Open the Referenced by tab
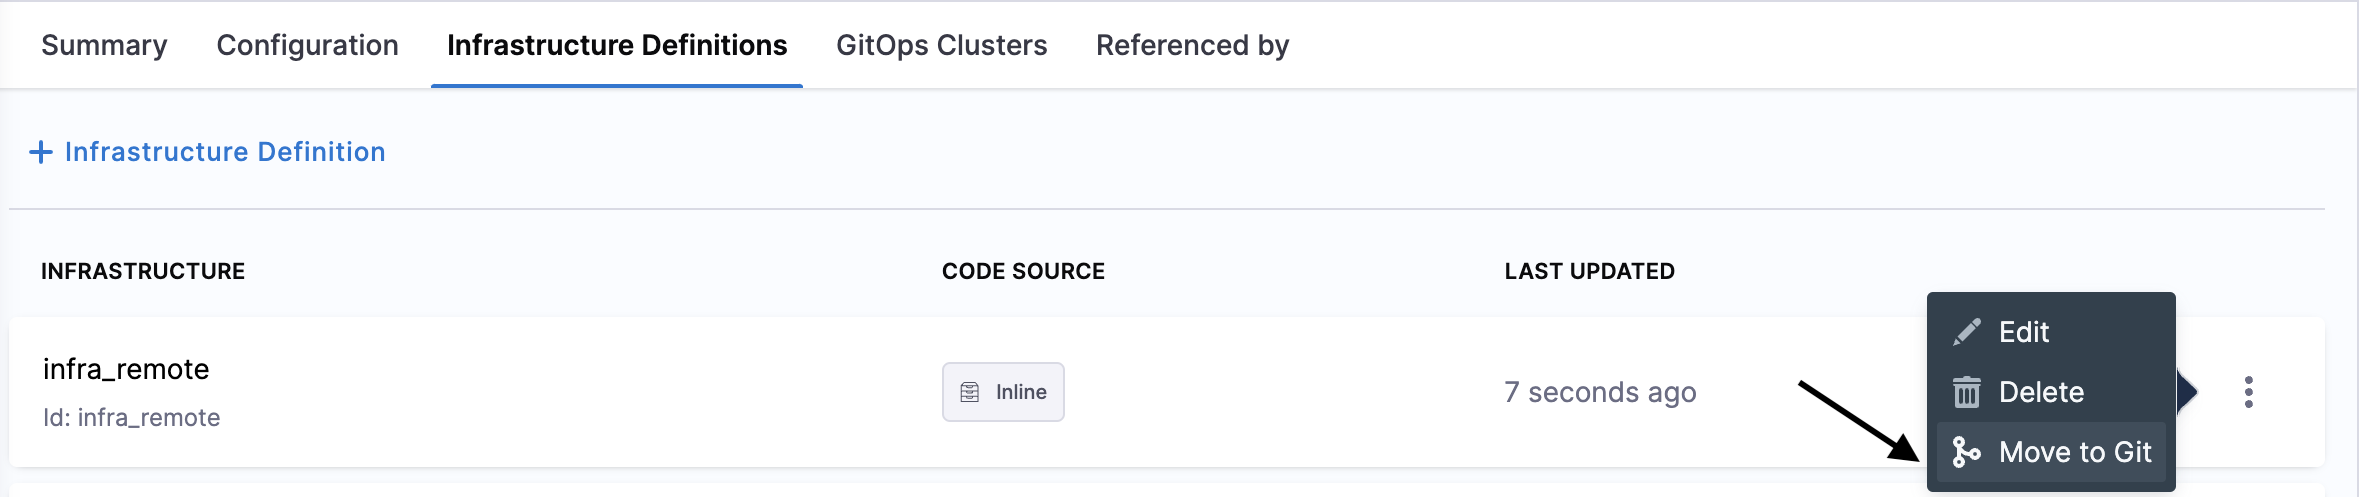This screenshot has height=497, width=2365. pos(1192,45)
